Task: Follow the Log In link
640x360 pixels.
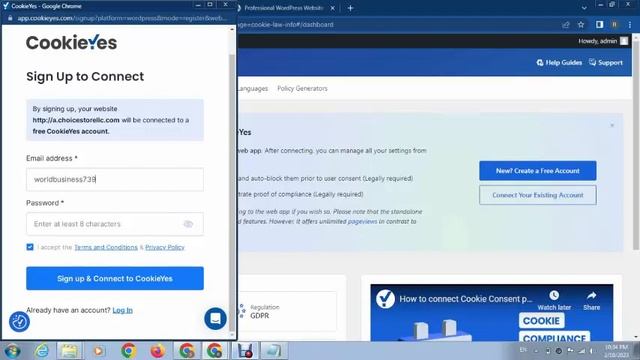Action: (x=122, y=310)
